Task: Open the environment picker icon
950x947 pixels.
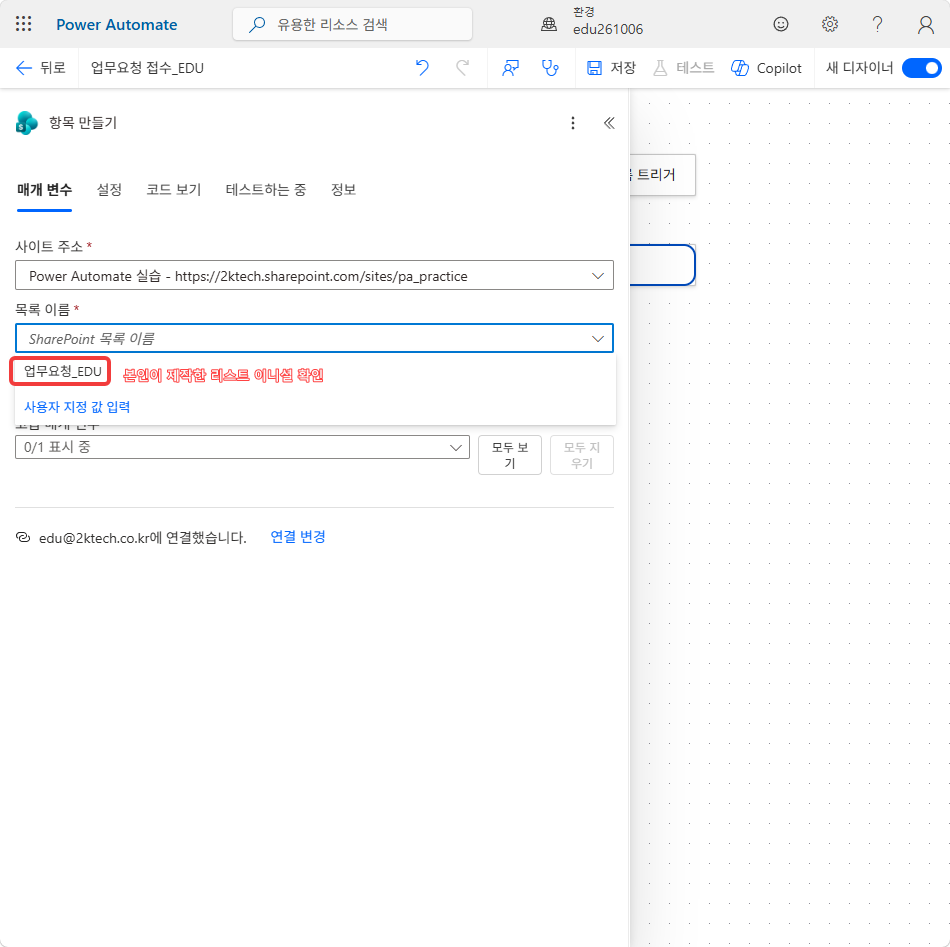Action: click(x=549, y=24)
